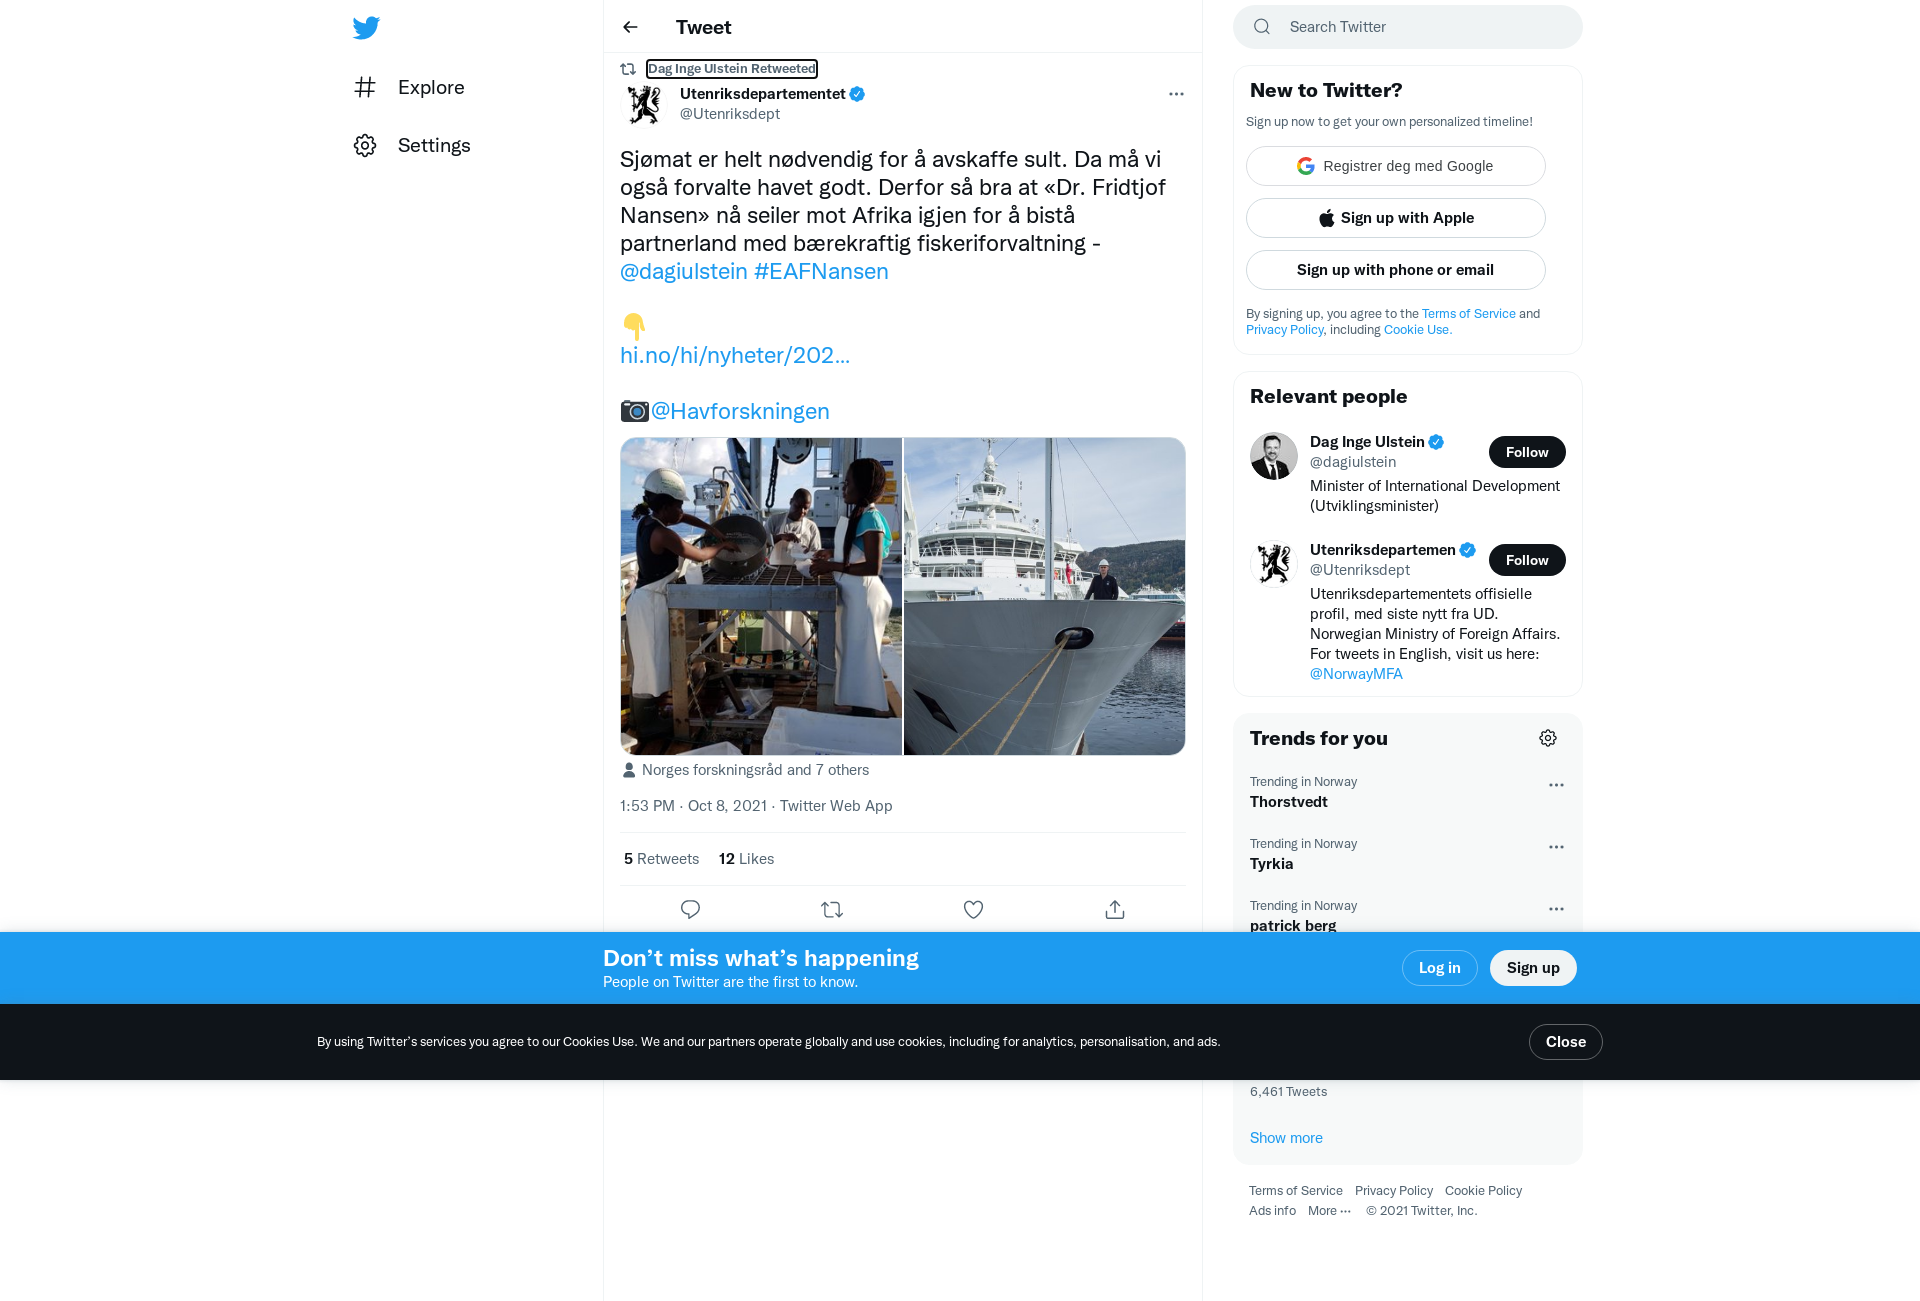Open the tweet's more options ellipsis
Viewport: 1920px width, 1301px height.
click(x=1176, y=94)
